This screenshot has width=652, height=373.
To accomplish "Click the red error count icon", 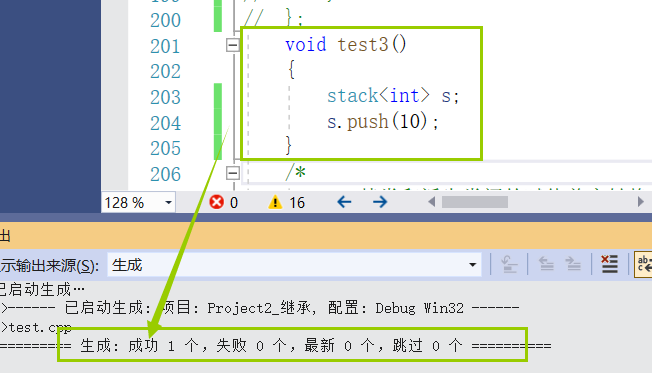I will pyautogui.click(x=216, y=203).
